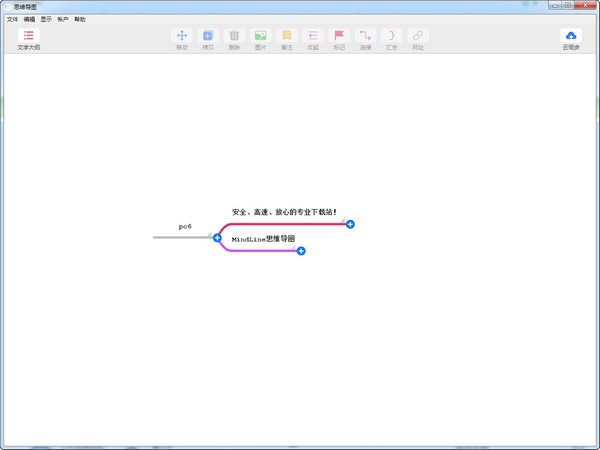
Task: Click the plus button at the red branch end
Action: [350, 224]
